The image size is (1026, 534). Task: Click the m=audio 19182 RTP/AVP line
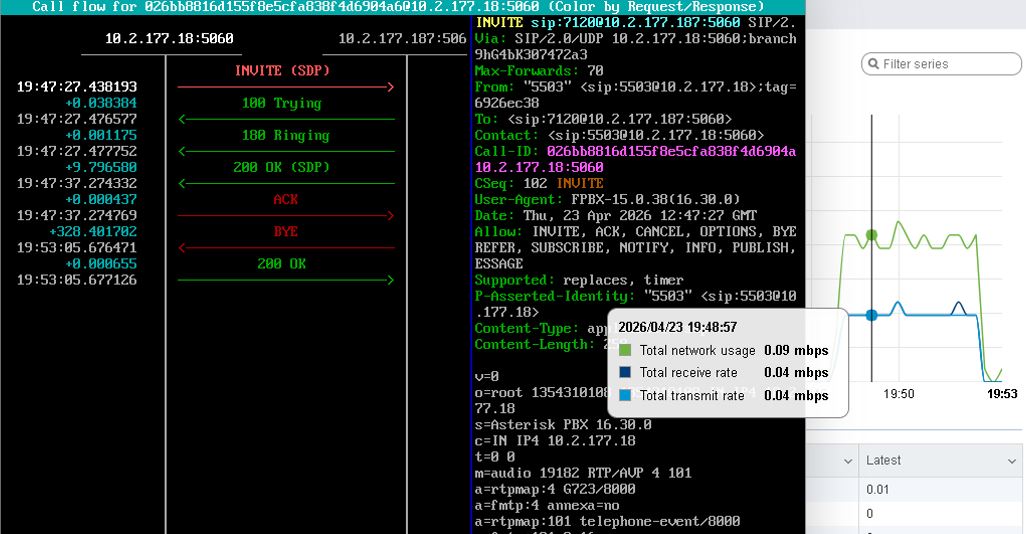coord(583,472)
